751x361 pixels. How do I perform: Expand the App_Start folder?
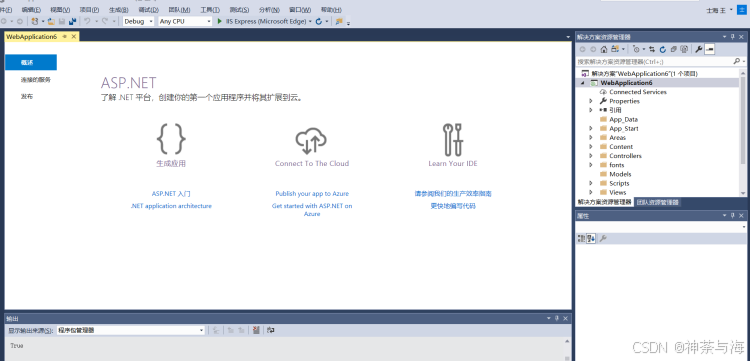click(591, 128)
